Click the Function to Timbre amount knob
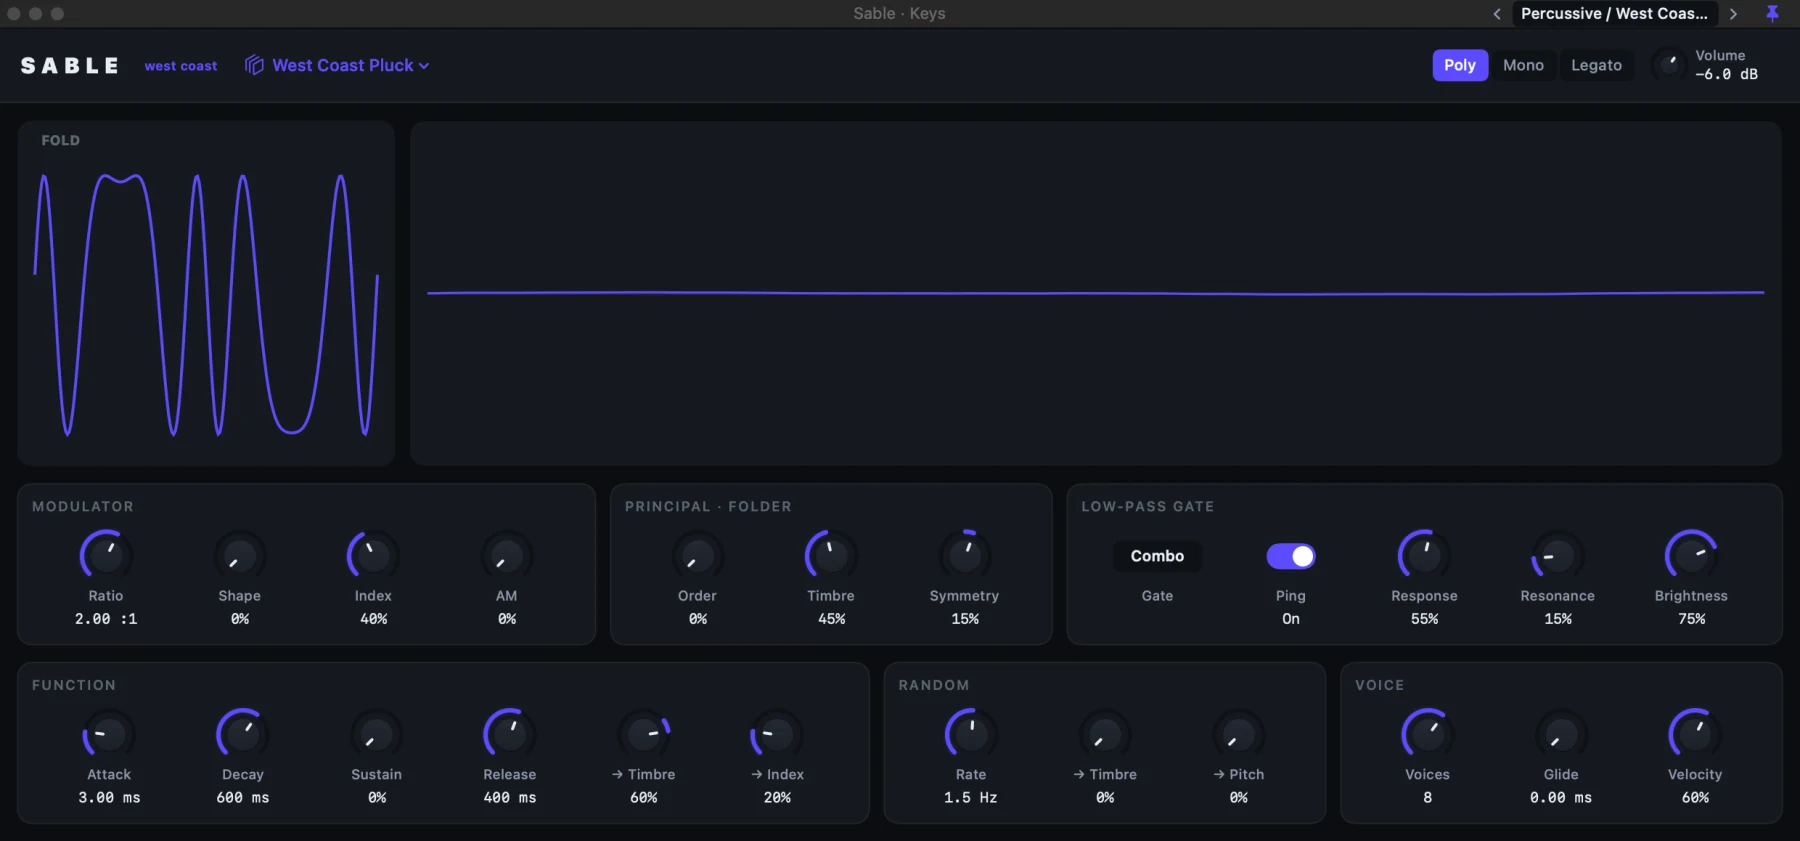This screenshot has width=1800, height=841. [x=644, y=734]
